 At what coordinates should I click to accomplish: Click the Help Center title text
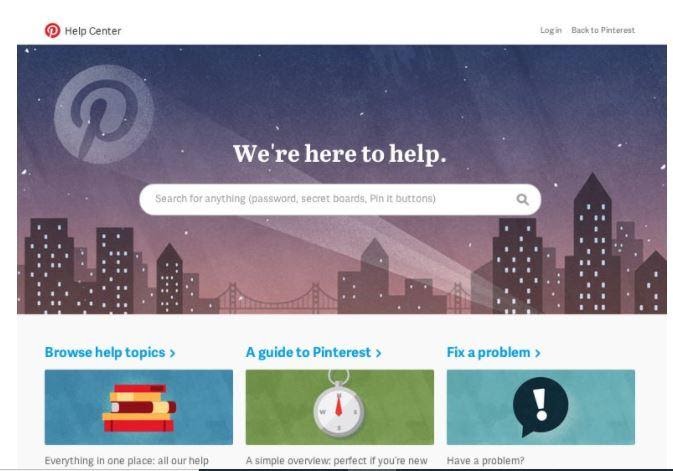click(93, 31)
